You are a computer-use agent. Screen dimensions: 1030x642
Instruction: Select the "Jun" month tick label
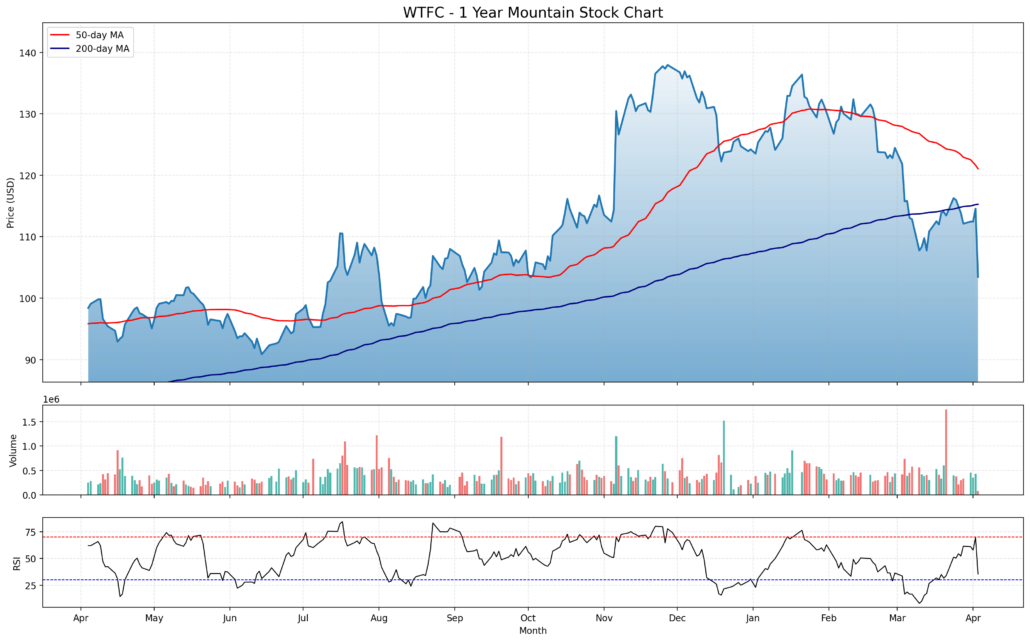[229, 618]
